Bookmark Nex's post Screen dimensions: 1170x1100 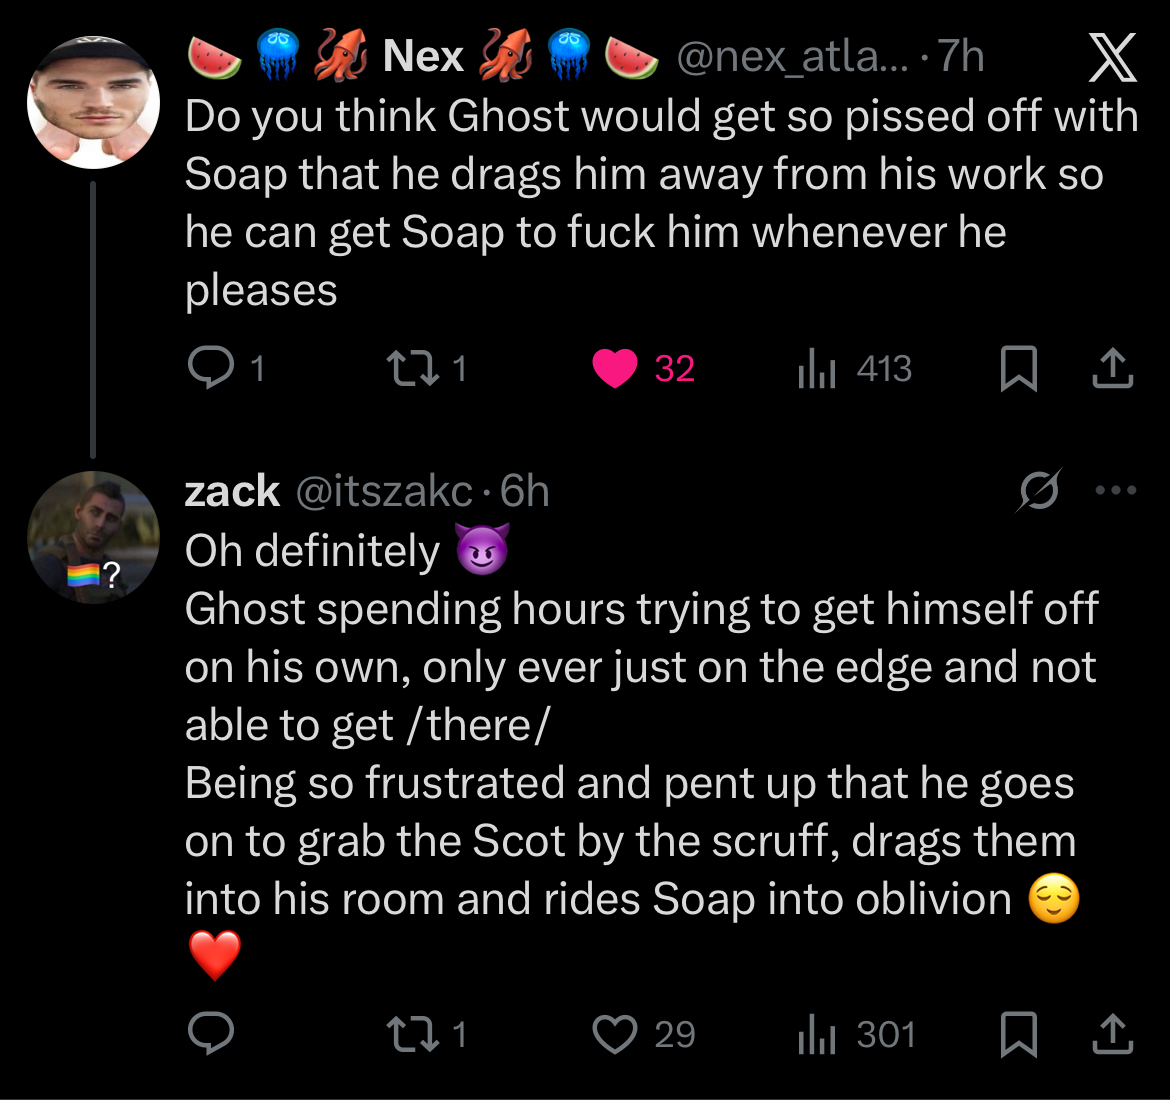1018,369
